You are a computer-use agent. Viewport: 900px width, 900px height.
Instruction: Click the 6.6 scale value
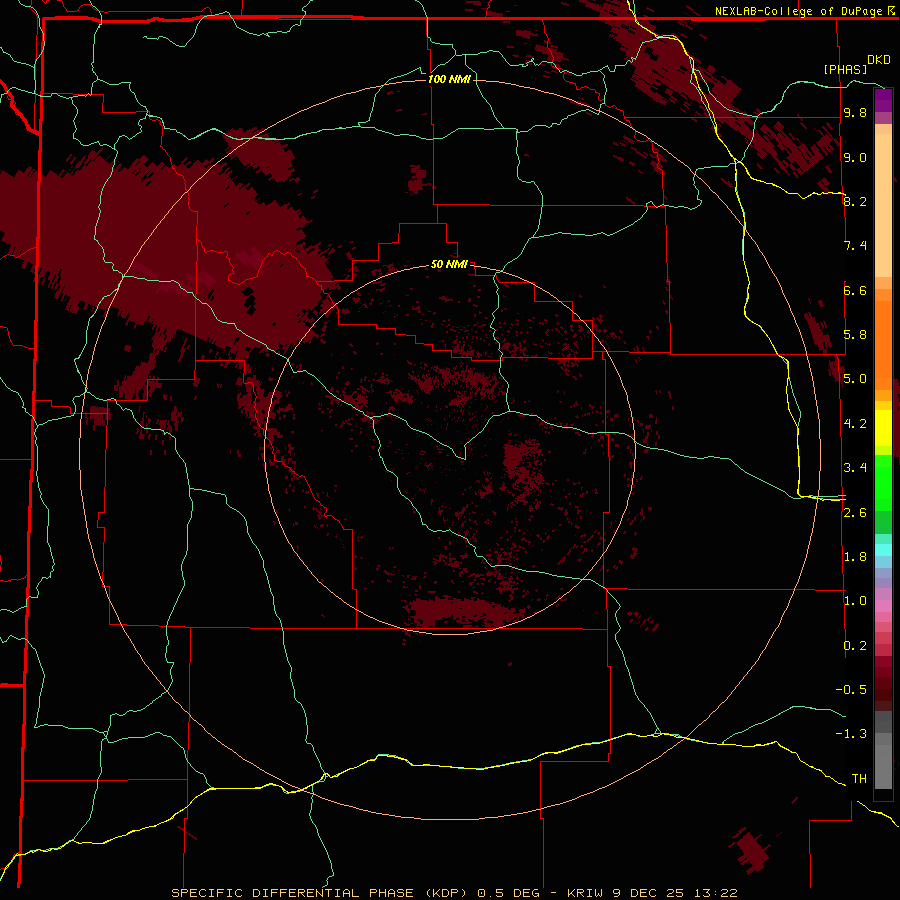click(x=855, y=290)
